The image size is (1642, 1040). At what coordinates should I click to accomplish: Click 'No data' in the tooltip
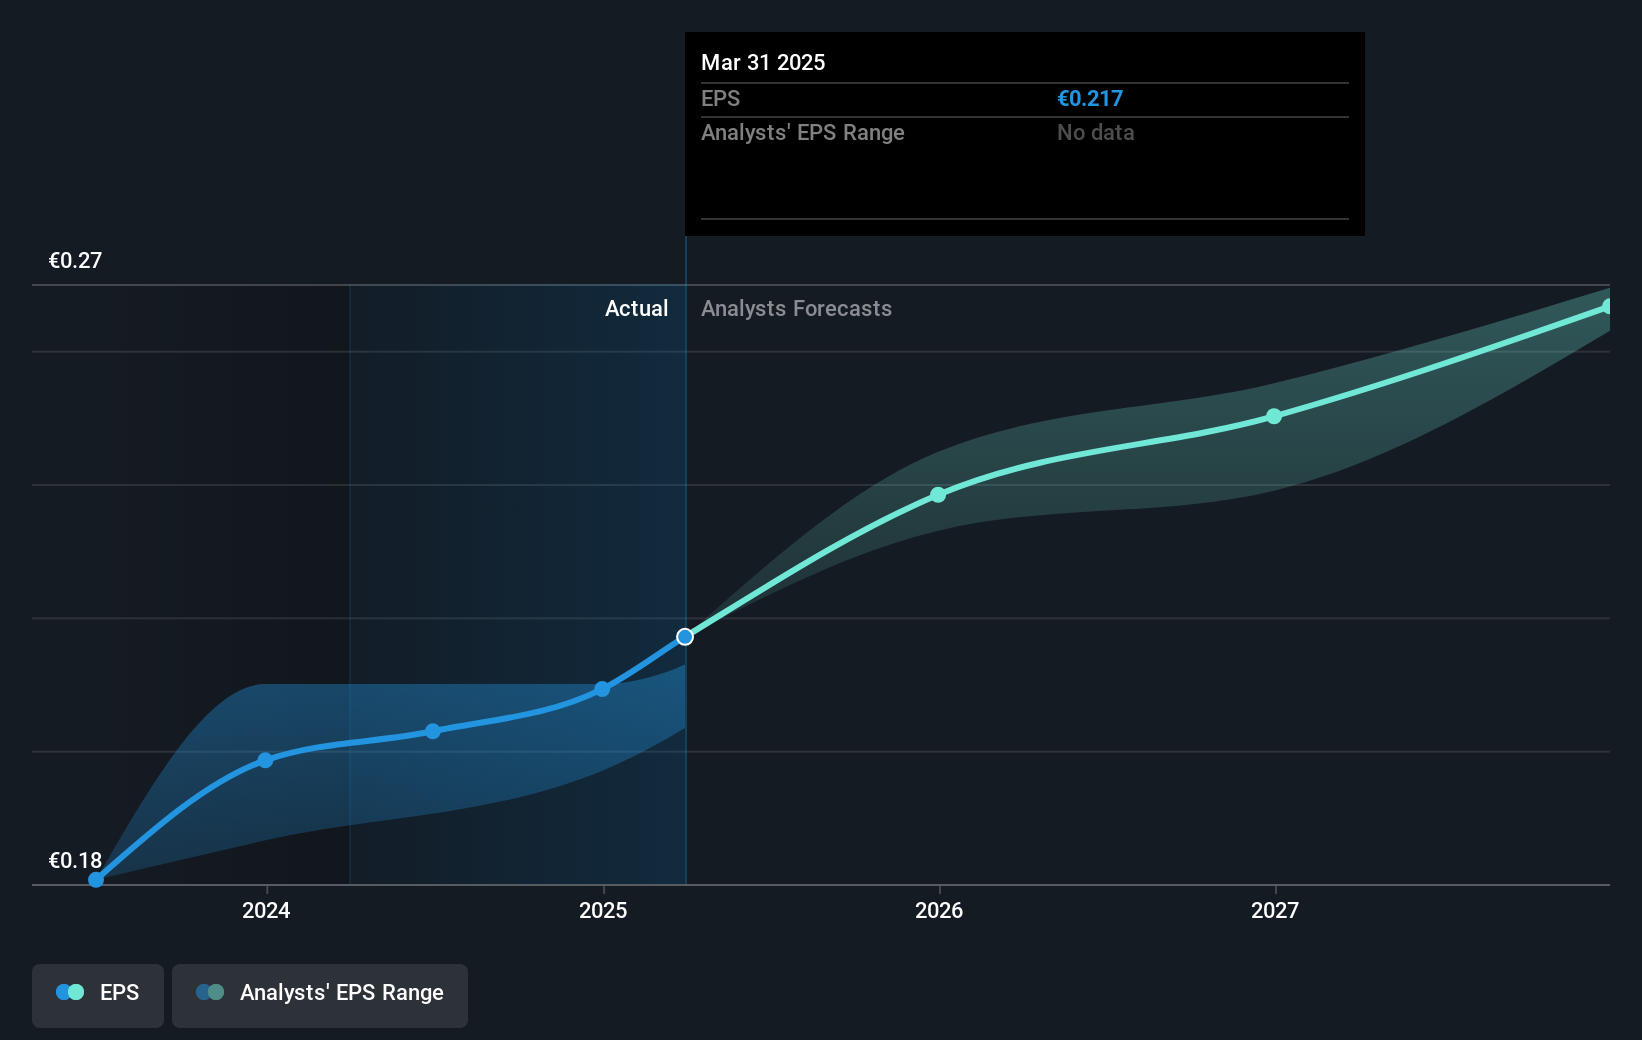point(1095,132)
